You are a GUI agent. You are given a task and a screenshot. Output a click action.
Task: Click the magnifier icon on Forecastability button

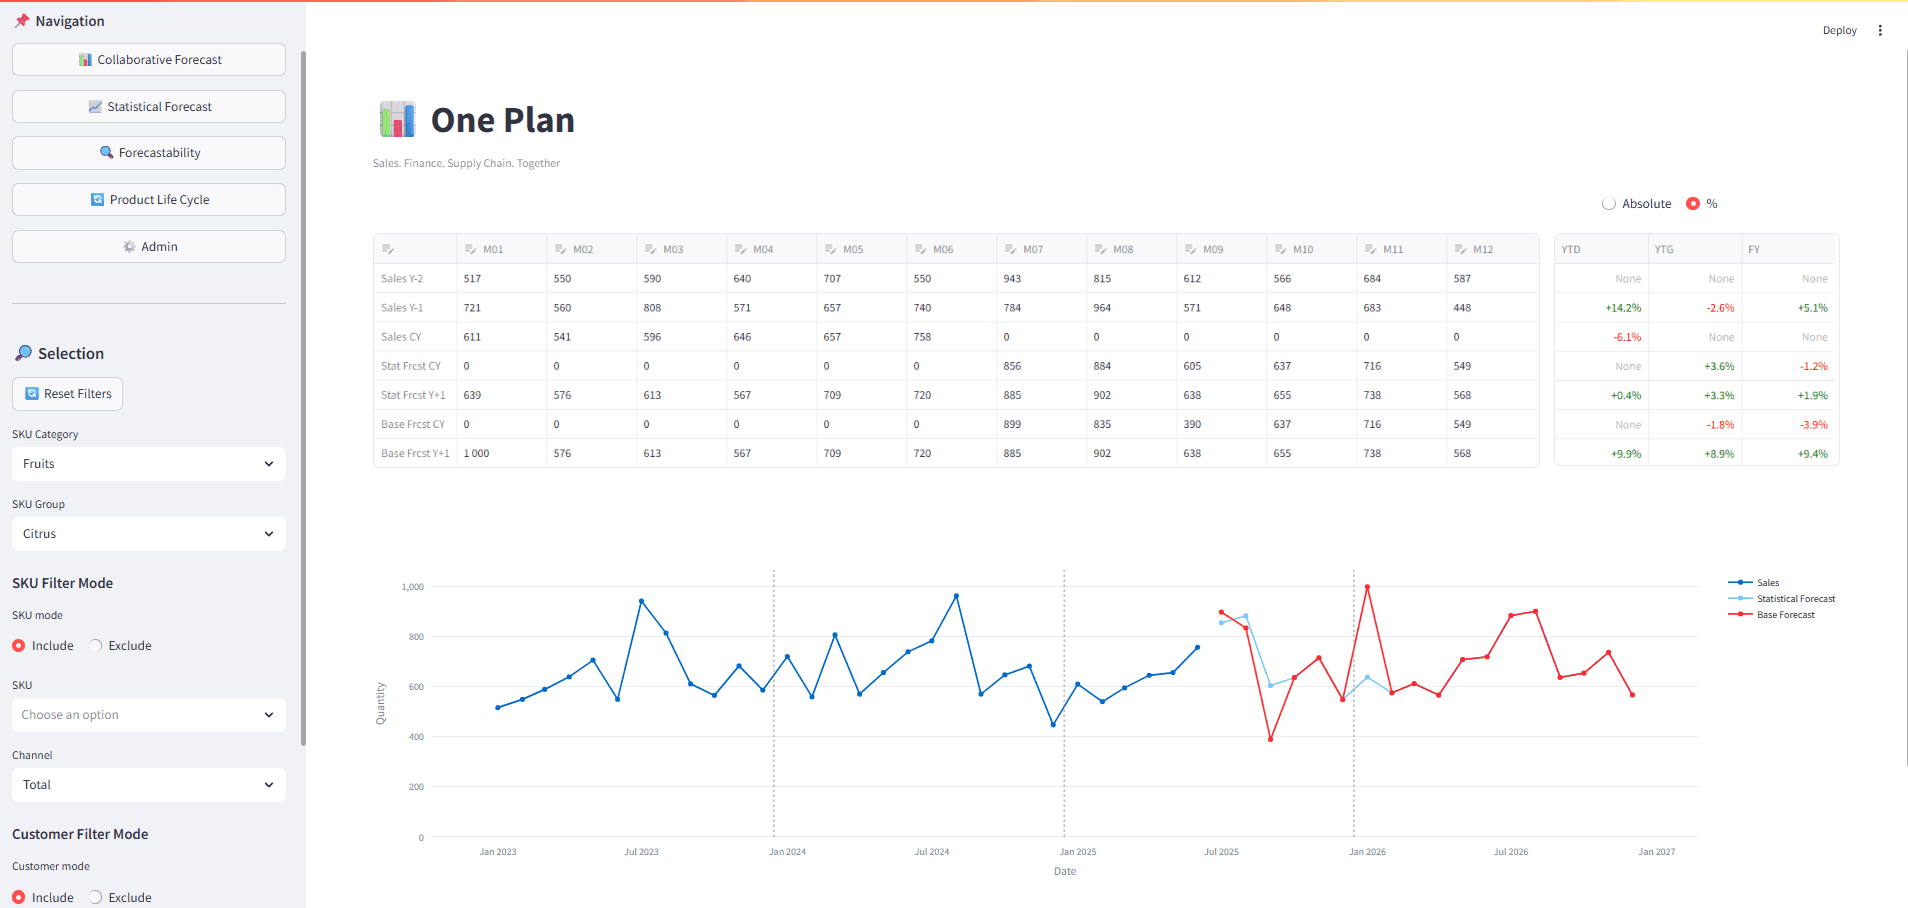pos(106,152)
